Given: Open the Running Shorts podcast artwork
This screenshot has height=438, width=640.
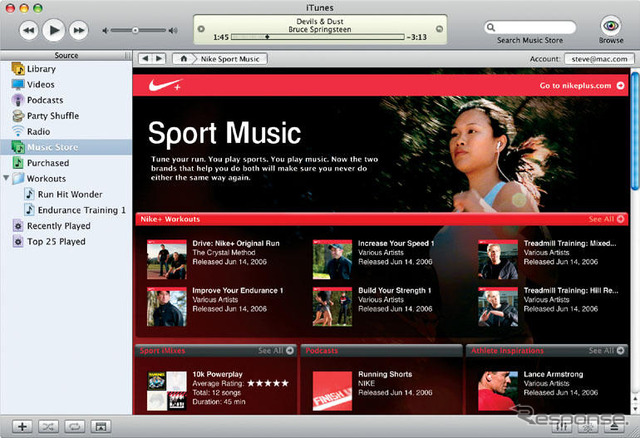Looking at the screenshot, I should (x=332, y=391).
